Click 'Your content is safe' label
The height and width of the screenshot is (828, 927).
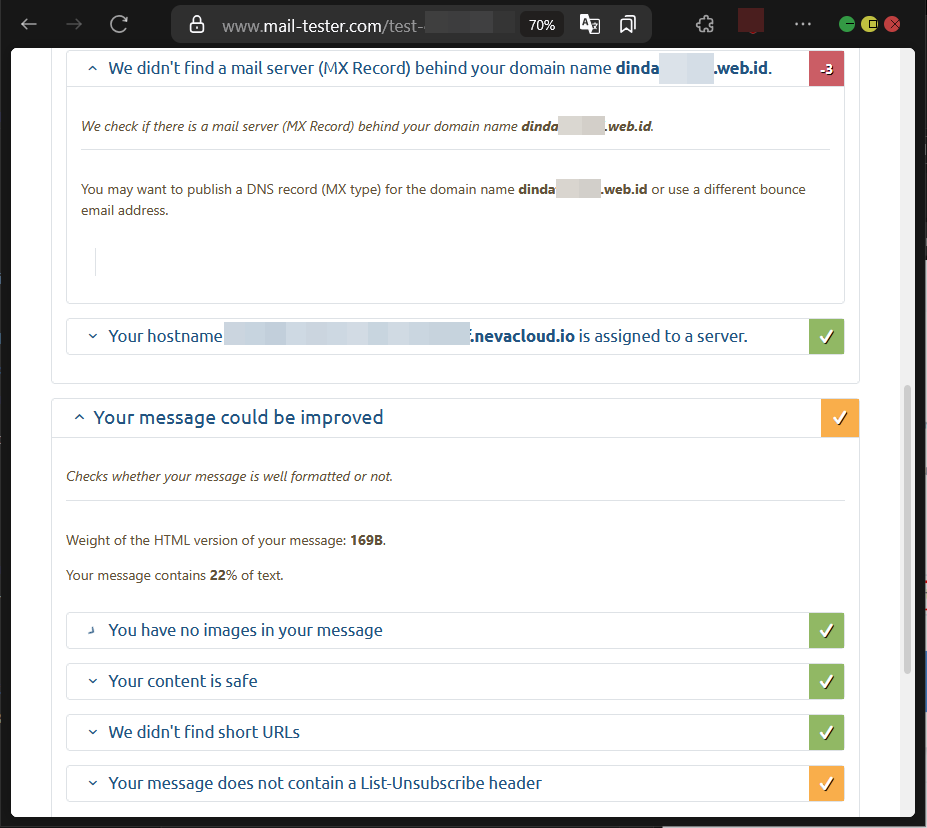click(x=183, y=681)
